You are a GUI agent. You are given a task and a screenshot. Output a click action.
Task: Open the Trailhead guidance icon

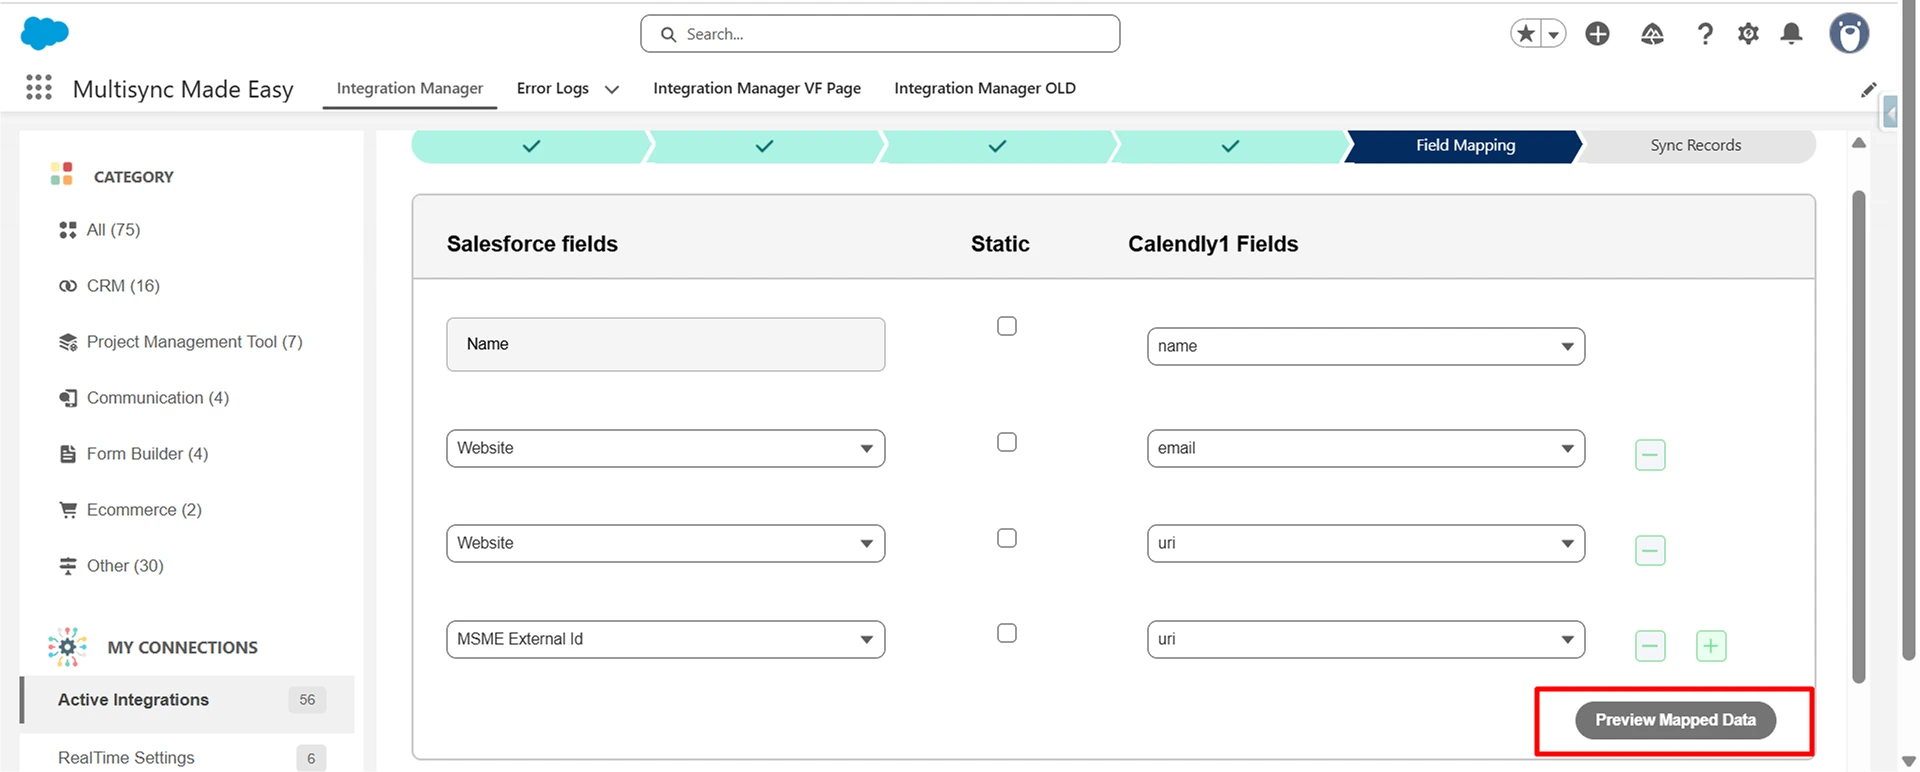tap(1652, 34)
